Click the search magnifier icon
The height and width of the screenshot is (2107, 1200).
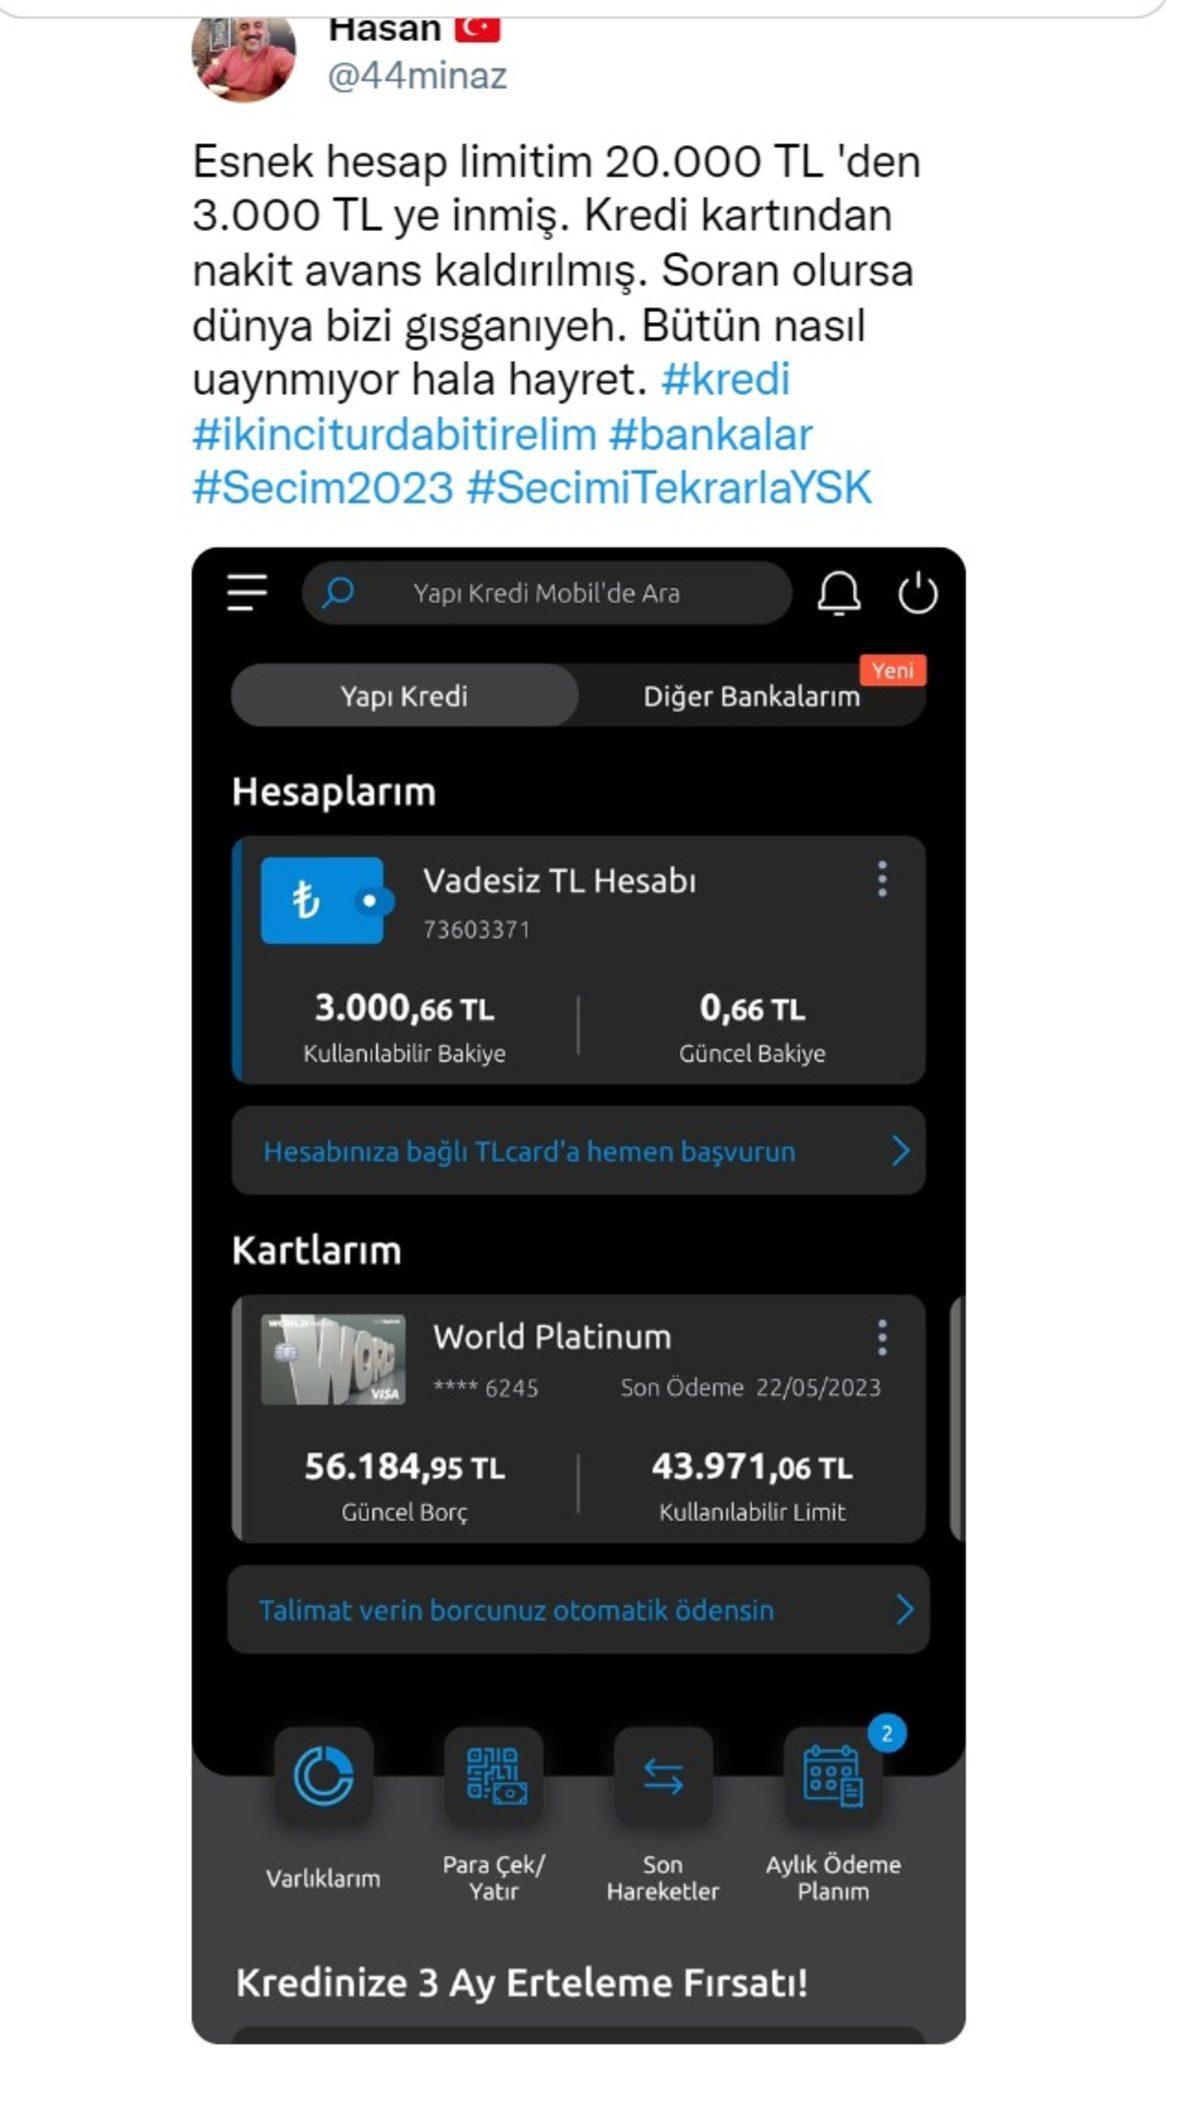[338, 593]
